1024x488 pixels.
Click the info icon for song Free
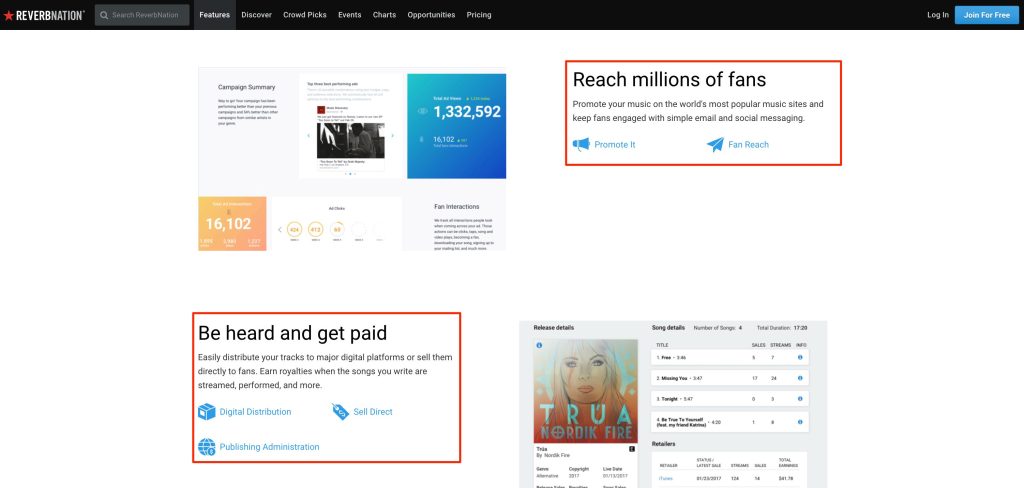pos(800,357)
